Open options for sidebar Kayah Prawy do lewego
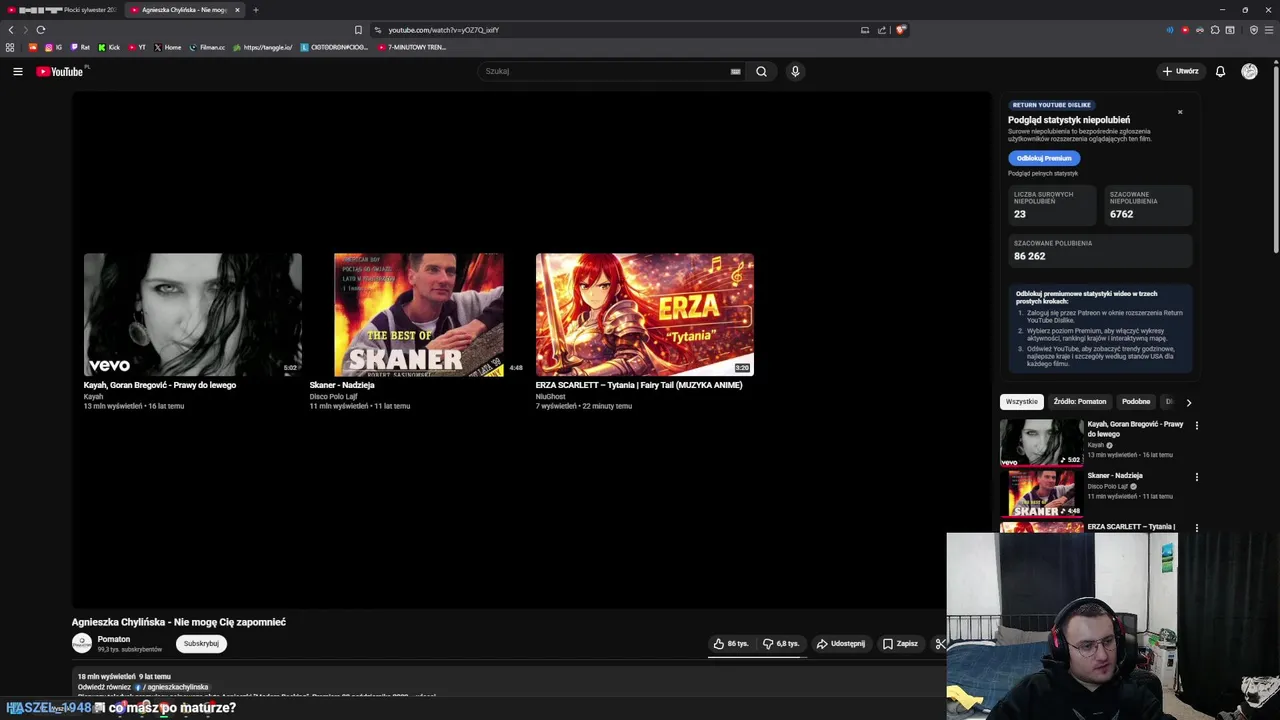The height and width of the screenshot is (720, 1280). (x=1196, y=425)
